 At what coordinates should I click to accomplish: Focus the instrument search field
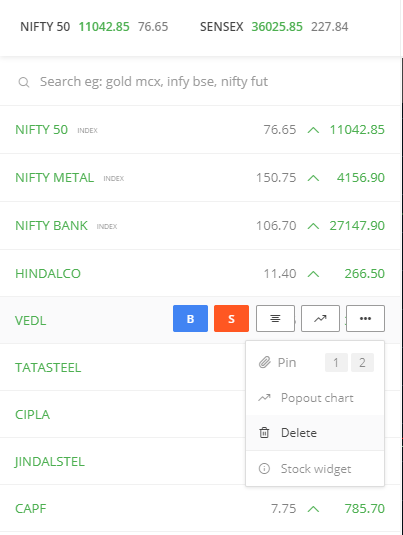coord(200,82)
